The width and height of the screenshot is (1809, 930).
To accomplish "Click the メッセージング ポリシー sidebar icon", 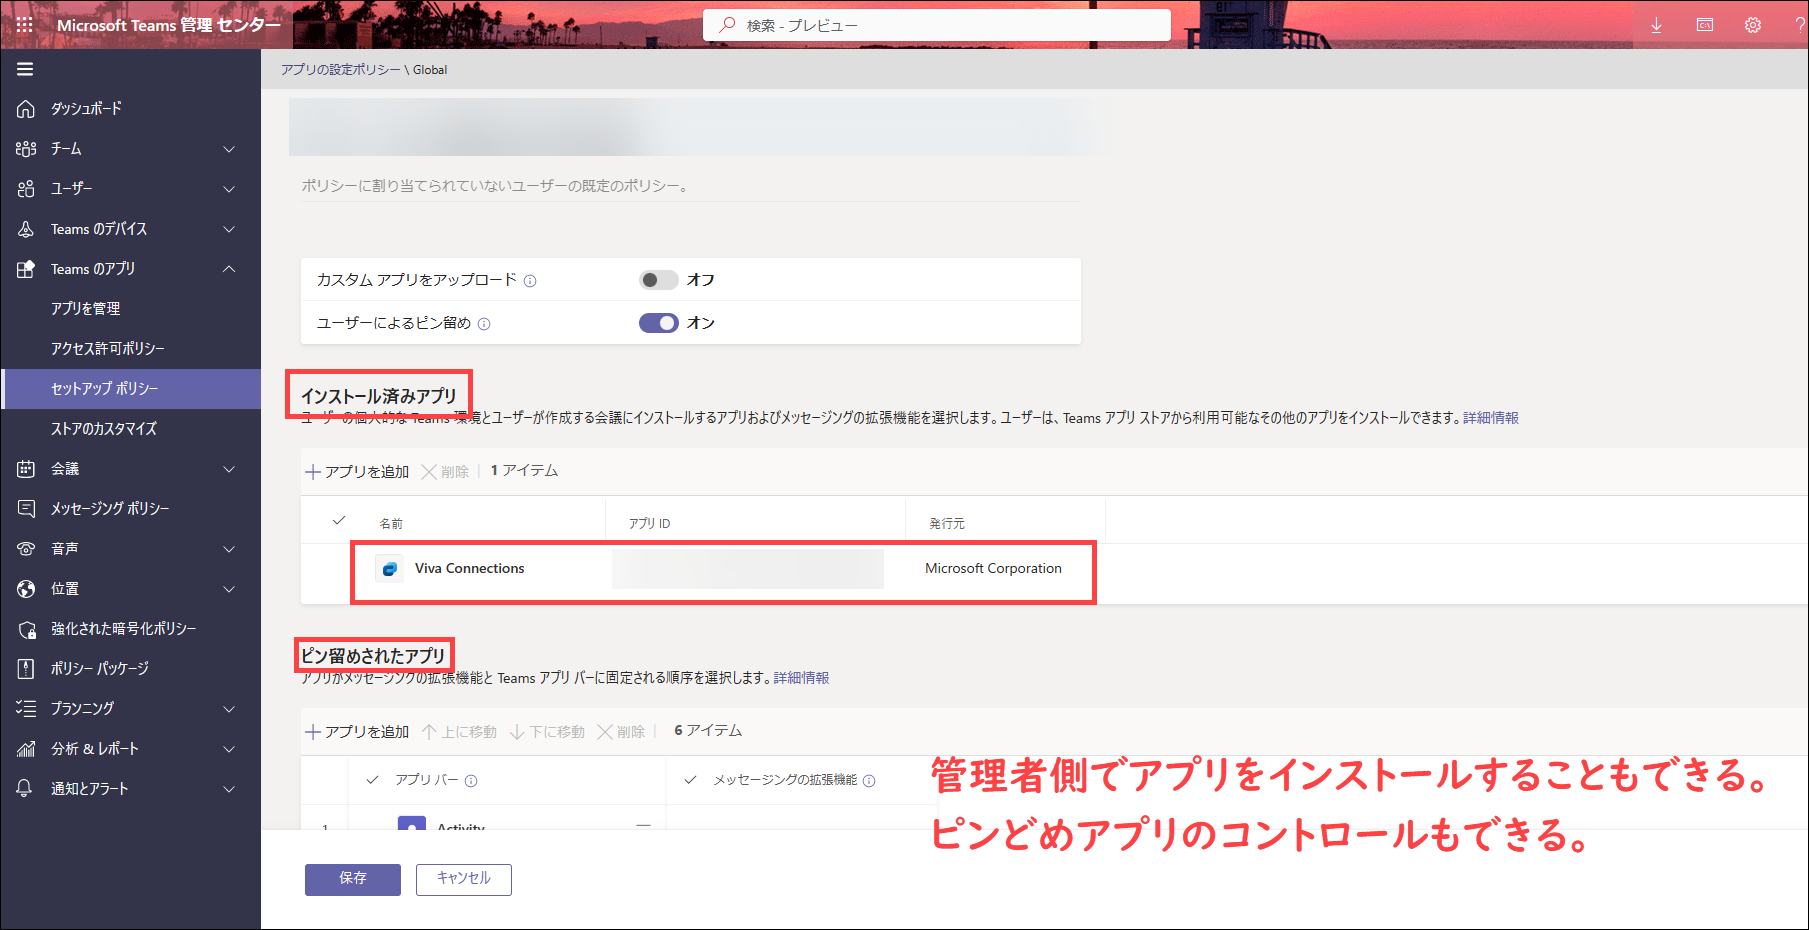I will (x=26, y=509).
